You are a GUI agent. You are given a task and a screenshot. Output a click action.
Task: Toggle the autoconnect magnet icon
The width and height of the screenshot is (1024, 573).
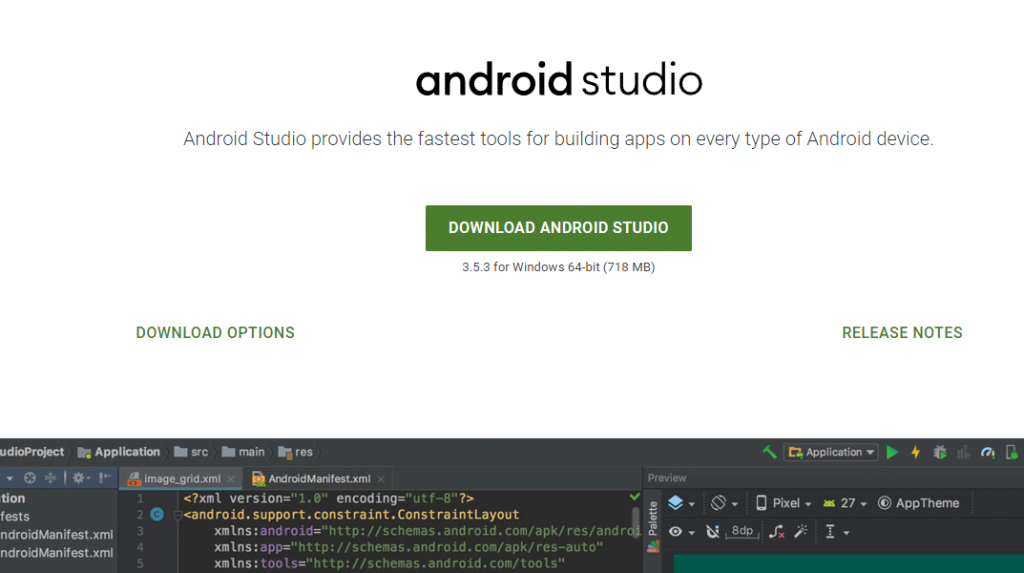tap(712, 532)
